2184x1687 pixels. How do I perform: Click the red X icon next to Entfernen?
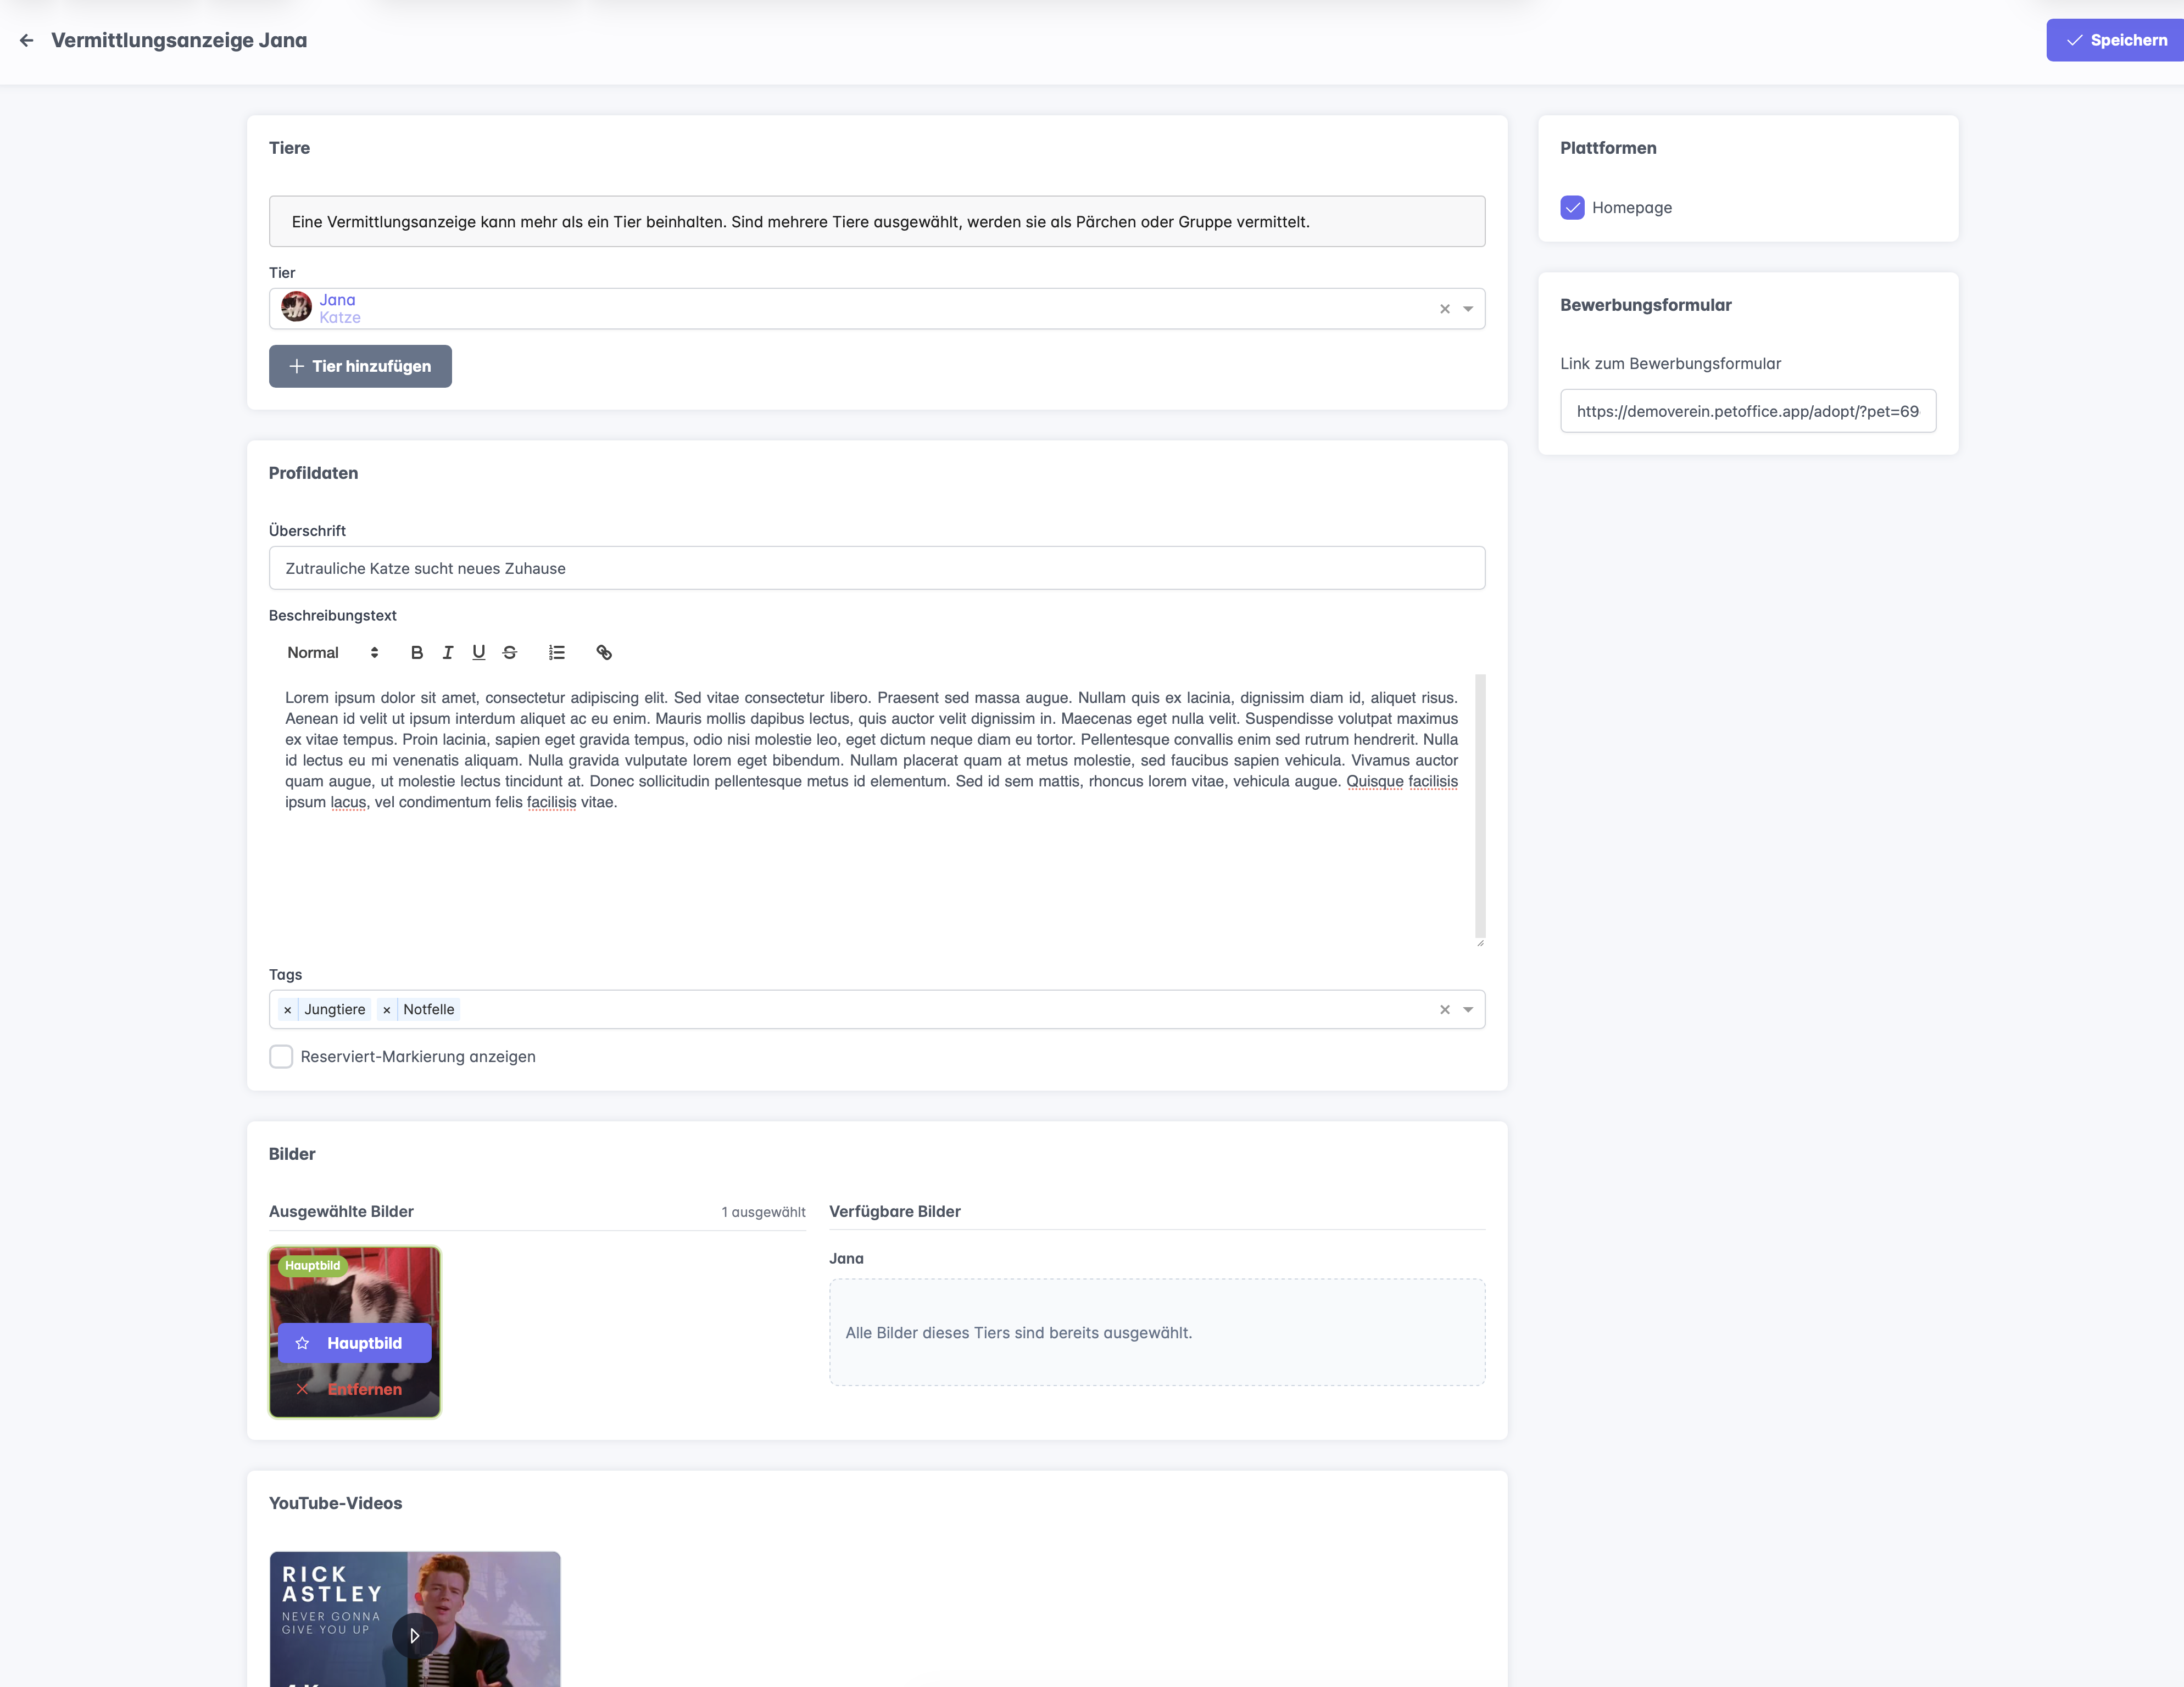[x=302, y=1389]
